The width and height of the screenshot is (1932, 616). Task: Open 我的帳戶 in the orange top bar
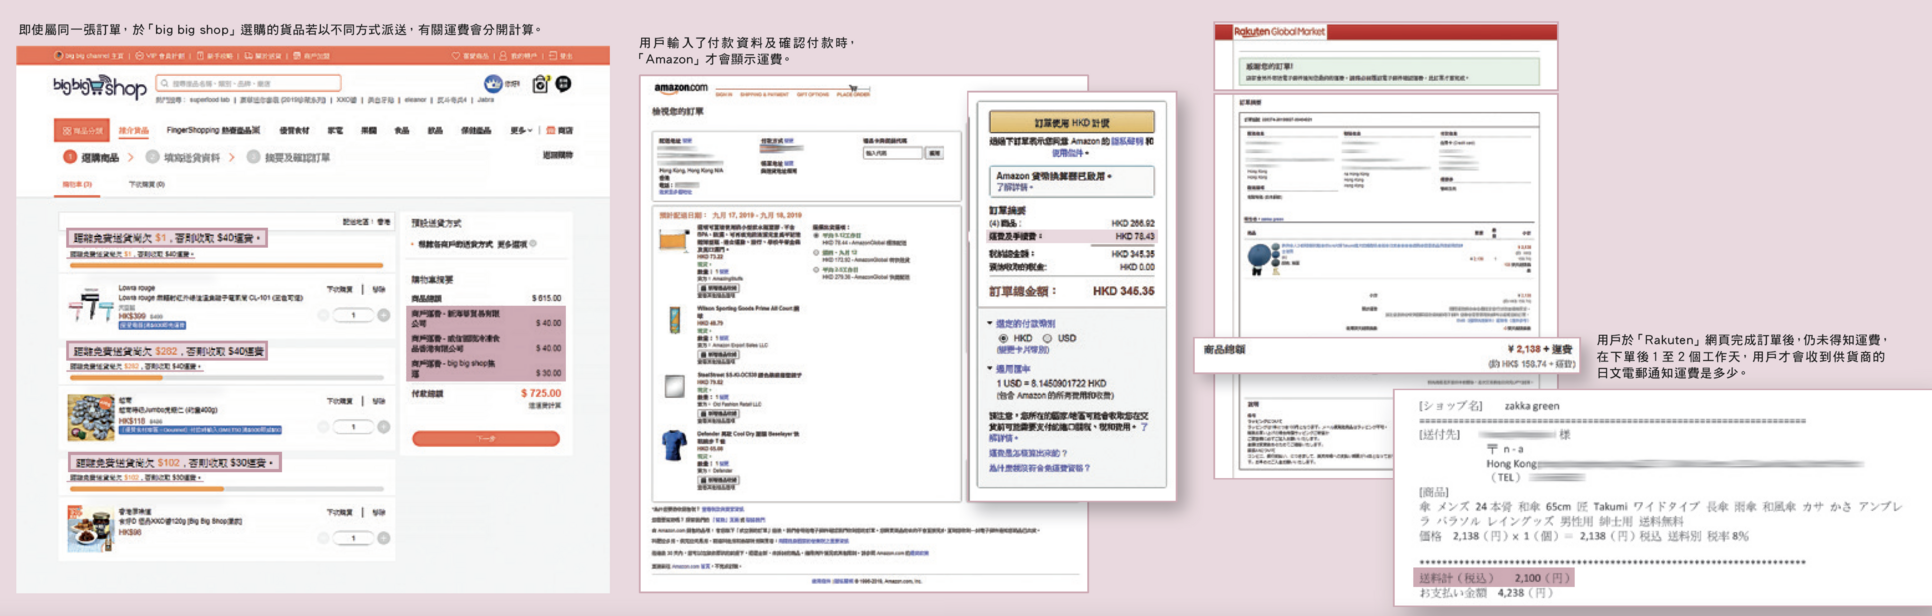point(519,56)
